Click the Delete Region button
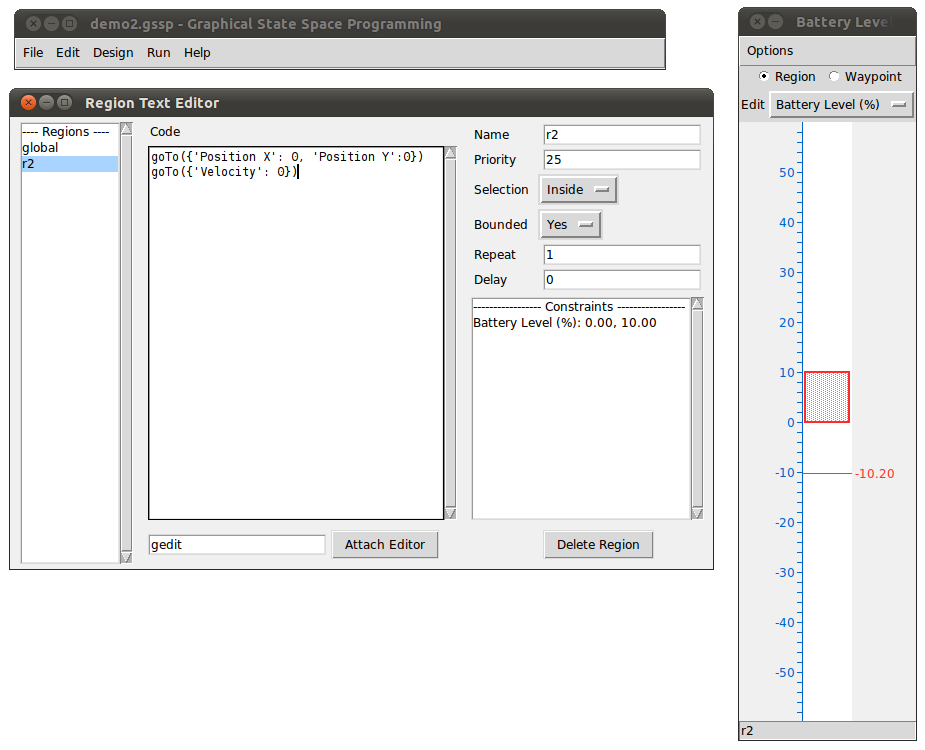The height and width of the screenshot is (750, 925). pos(598,544)
